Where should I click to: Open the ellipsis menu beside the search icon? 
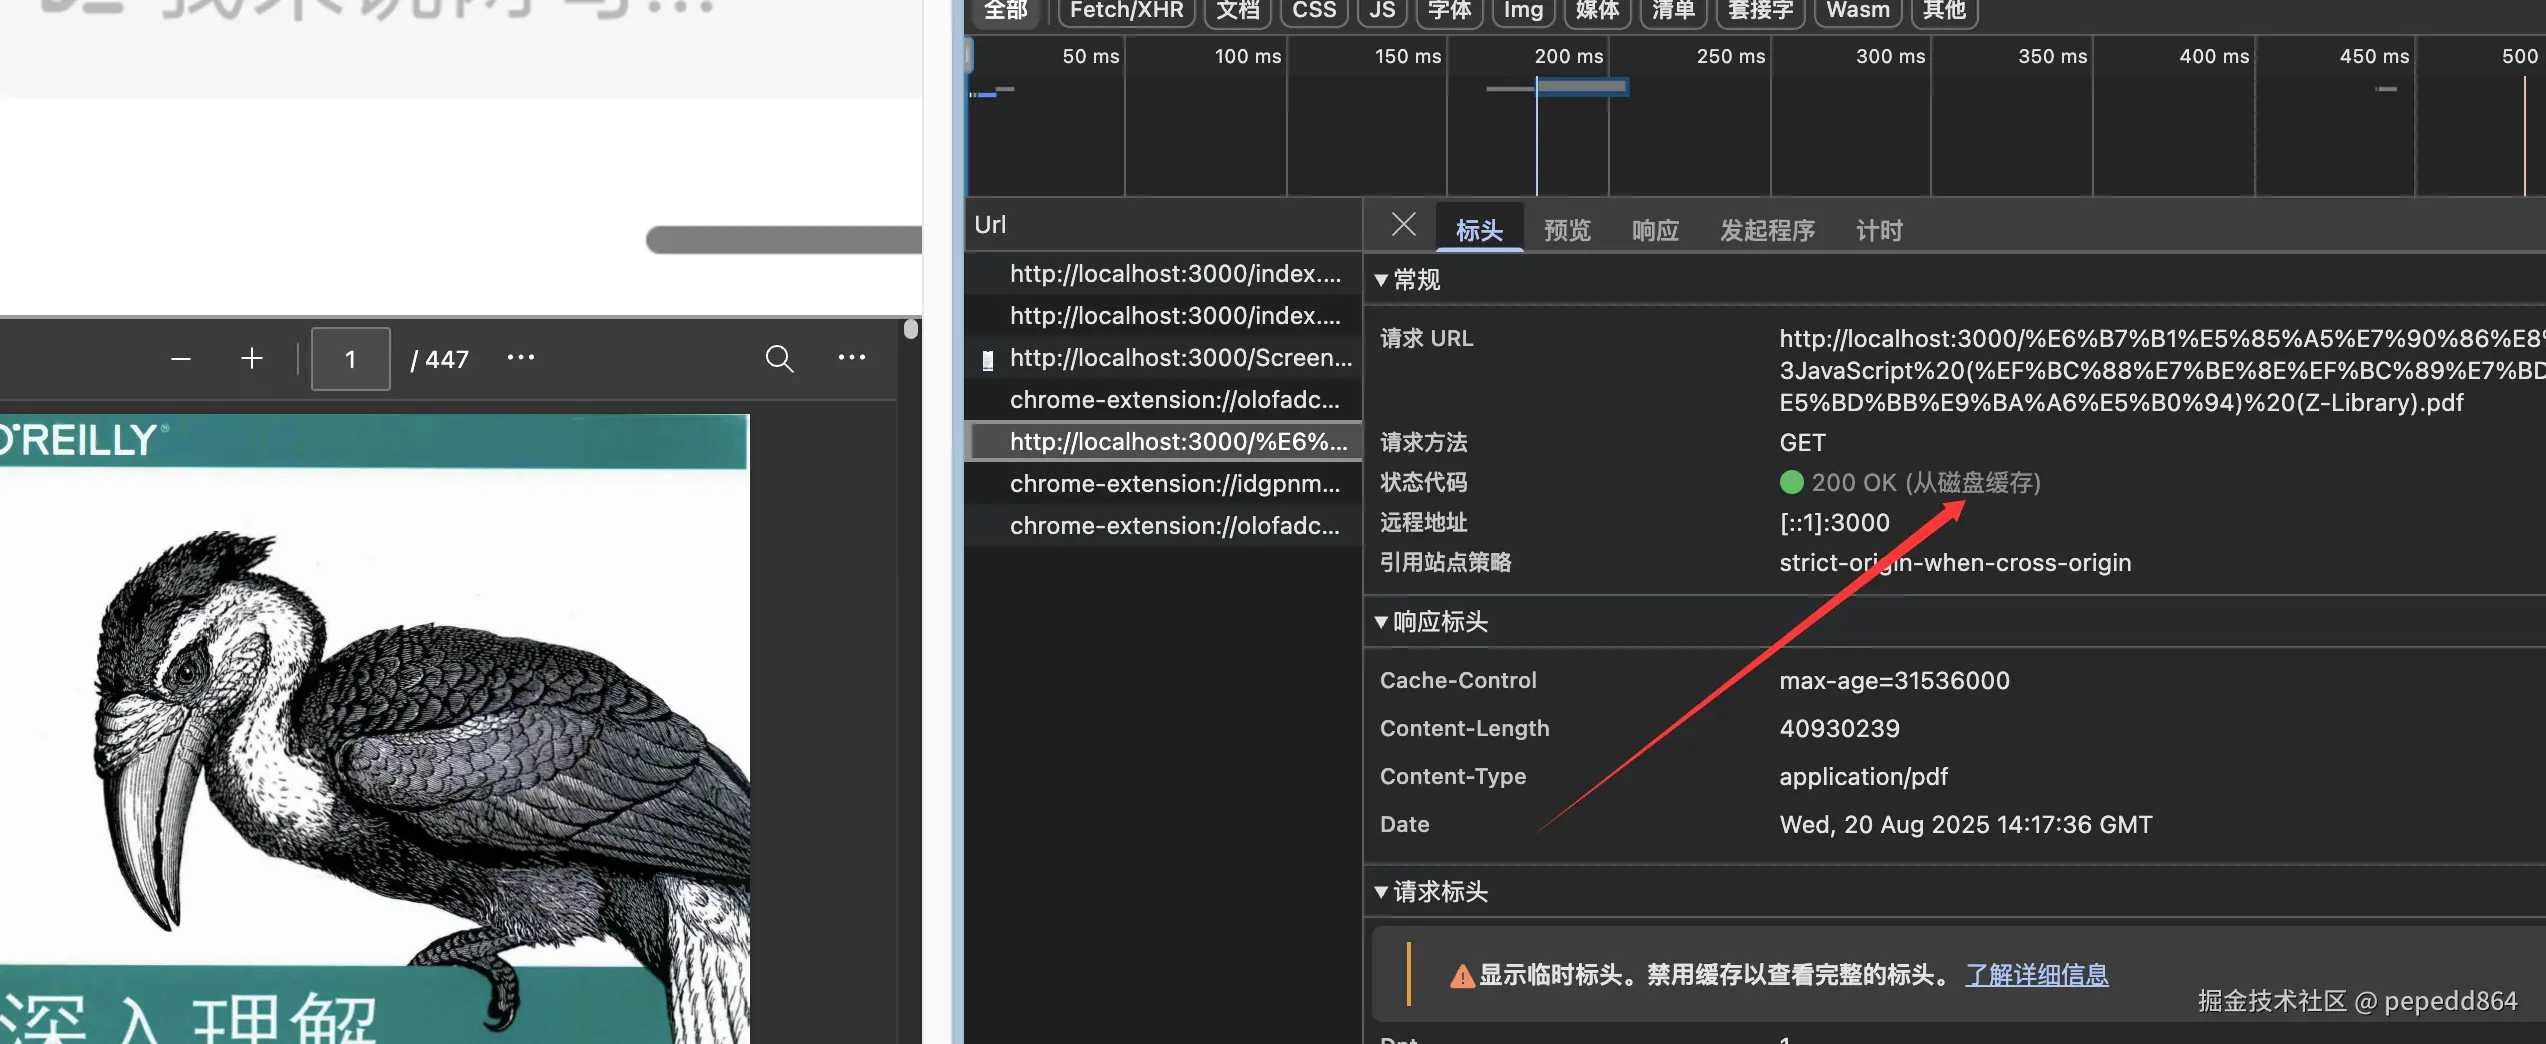[852, 357]
